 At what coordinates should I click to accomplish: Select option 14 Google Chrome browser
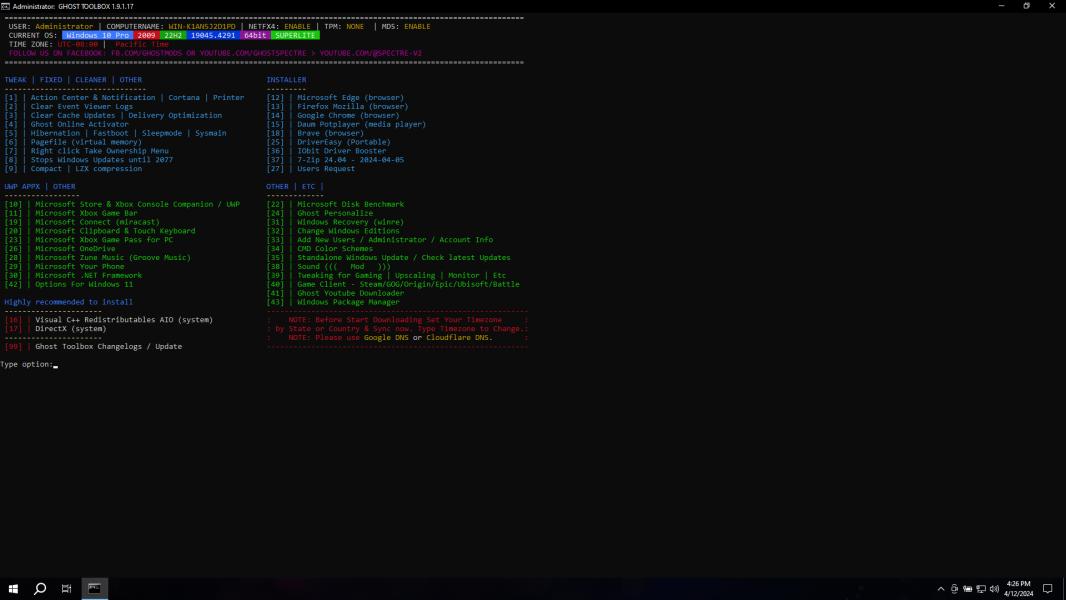click(x=333, y=116)
